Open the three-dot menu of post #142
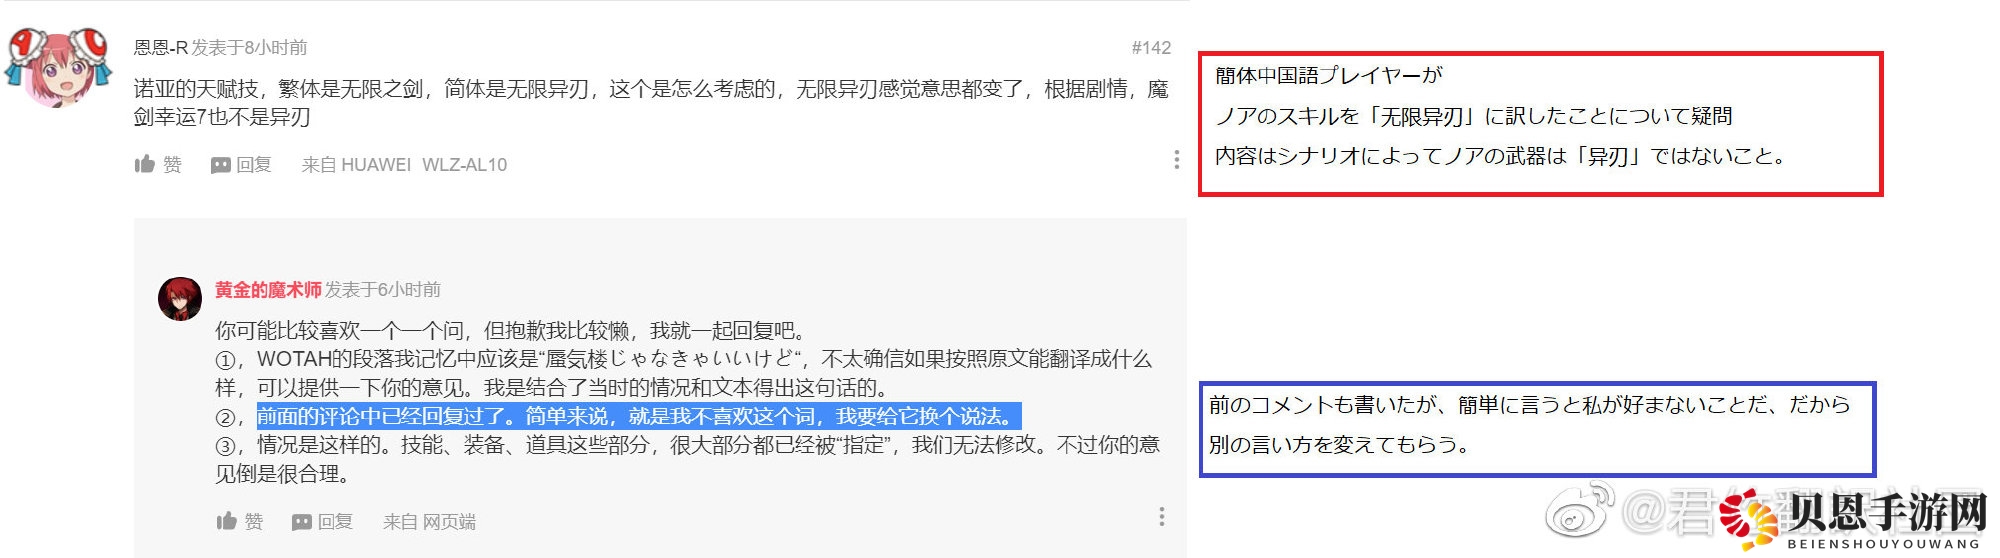 tap(1176, 160)
